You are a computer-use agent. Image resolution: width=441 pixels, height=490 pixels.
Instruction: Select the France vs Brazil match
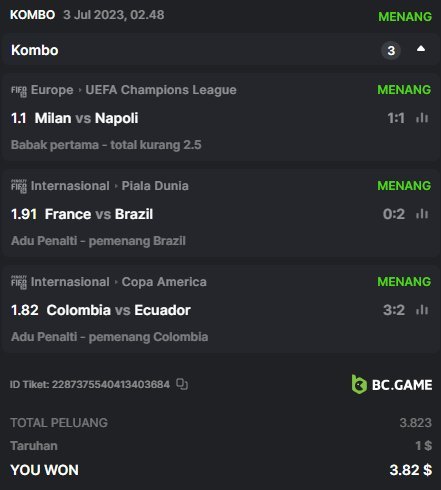[99, 214]
